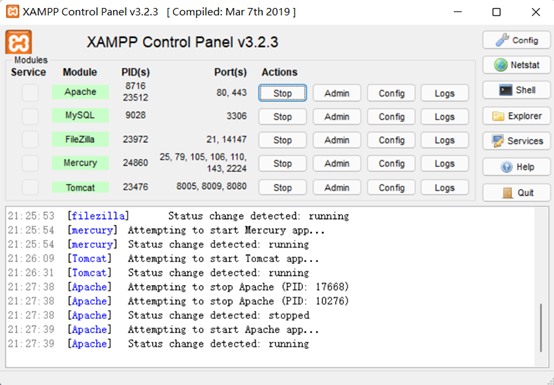Open Apache Config menu
Screen dimensions: 554x385
(x=391, y=93)
